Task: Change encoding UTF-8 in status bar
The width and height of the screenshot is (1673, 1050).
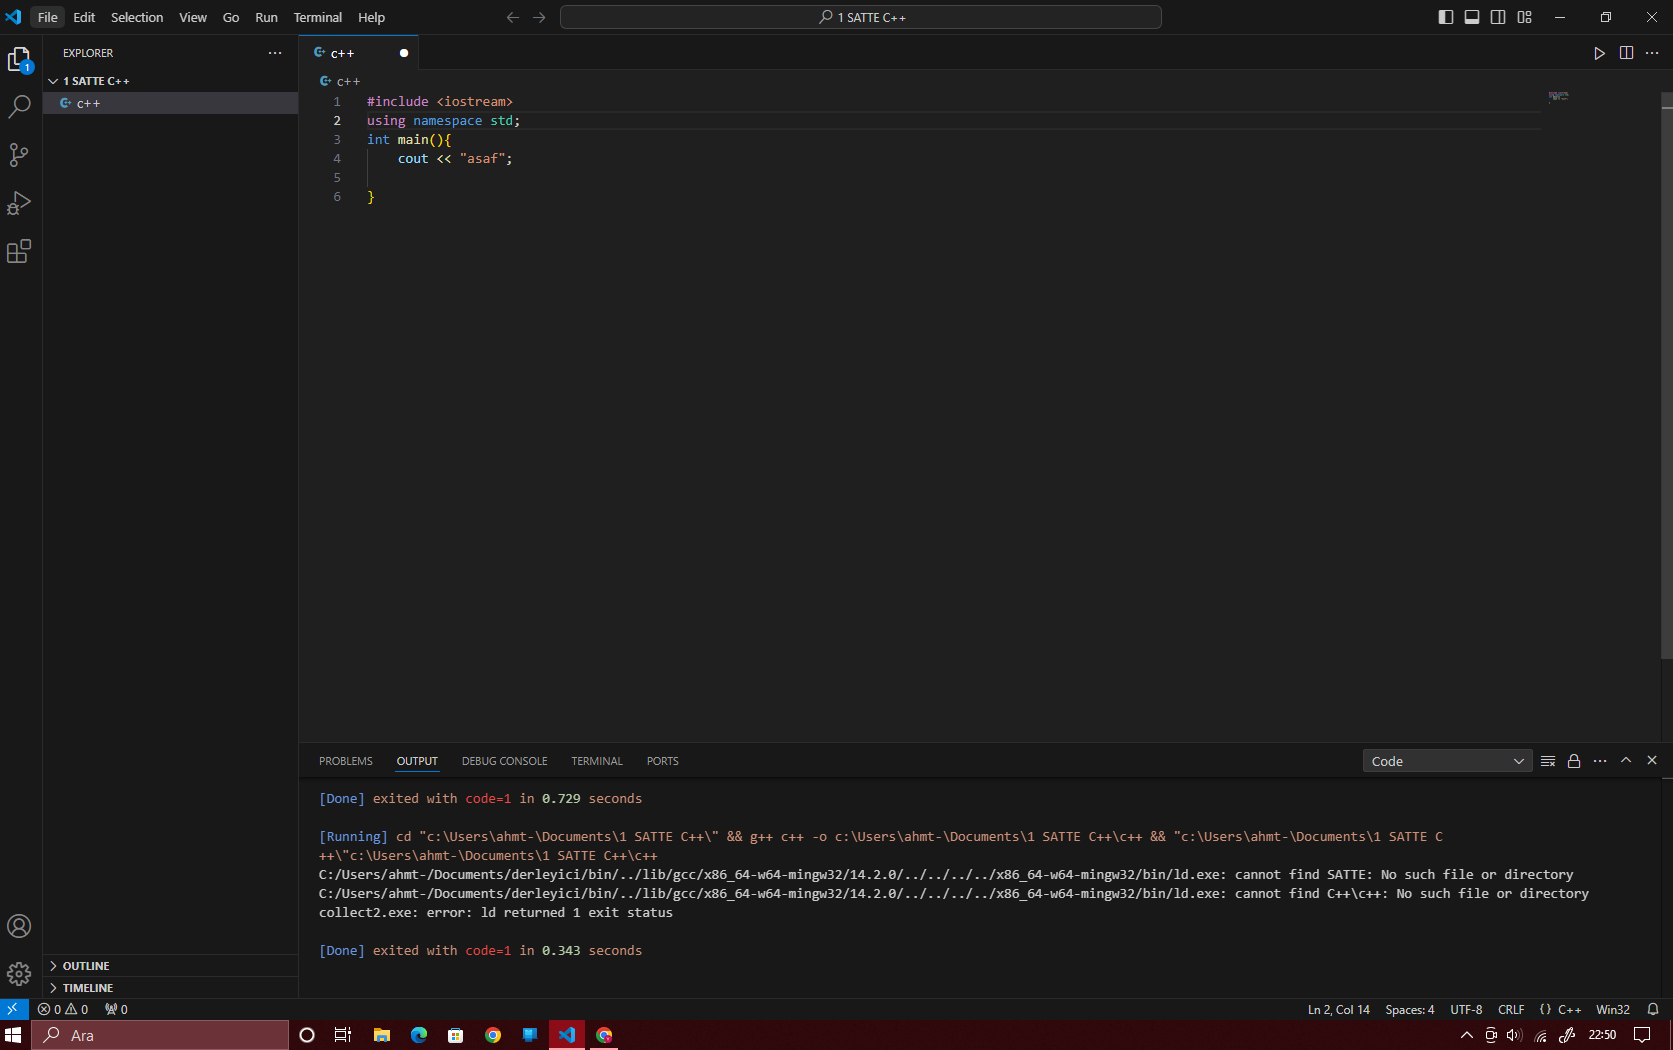Action: 1466,1009
